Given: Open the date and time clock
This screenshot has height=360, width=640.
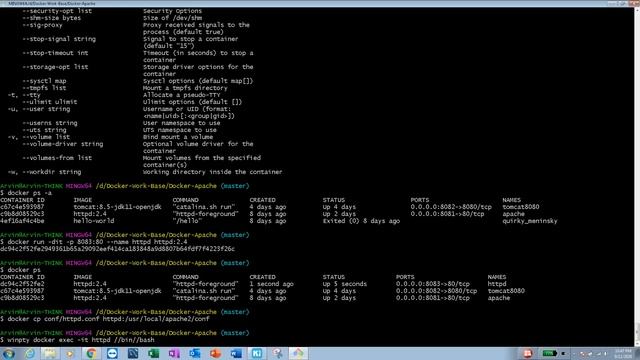Looking at the screenshot, I should (623, 353).
